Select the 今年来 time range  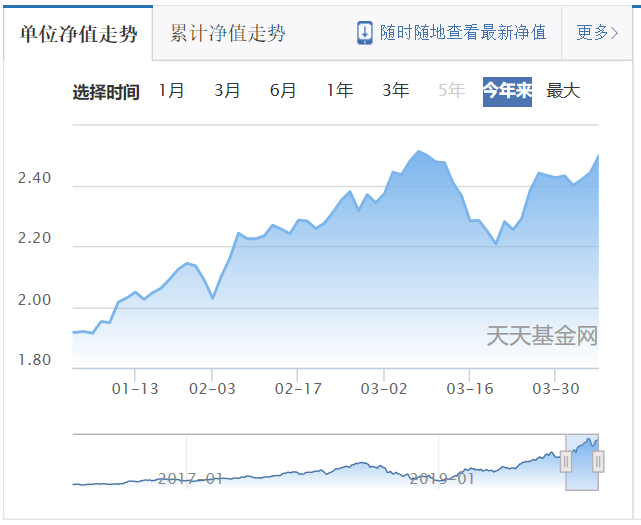(507, 92)
